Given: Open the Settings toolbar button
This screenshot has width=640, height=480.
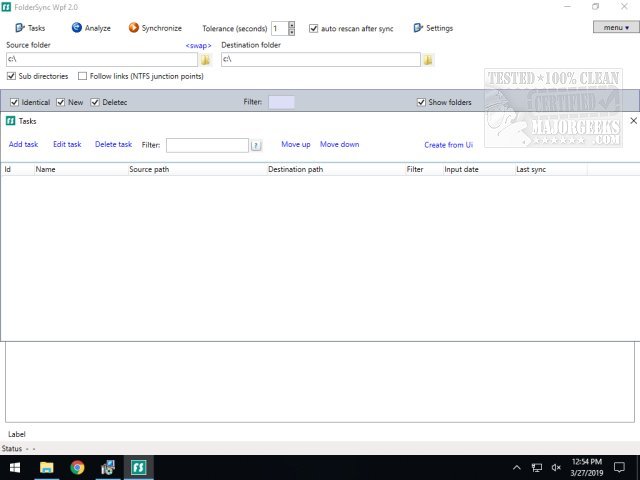Looking at the screenshot, I should point(433,28).
